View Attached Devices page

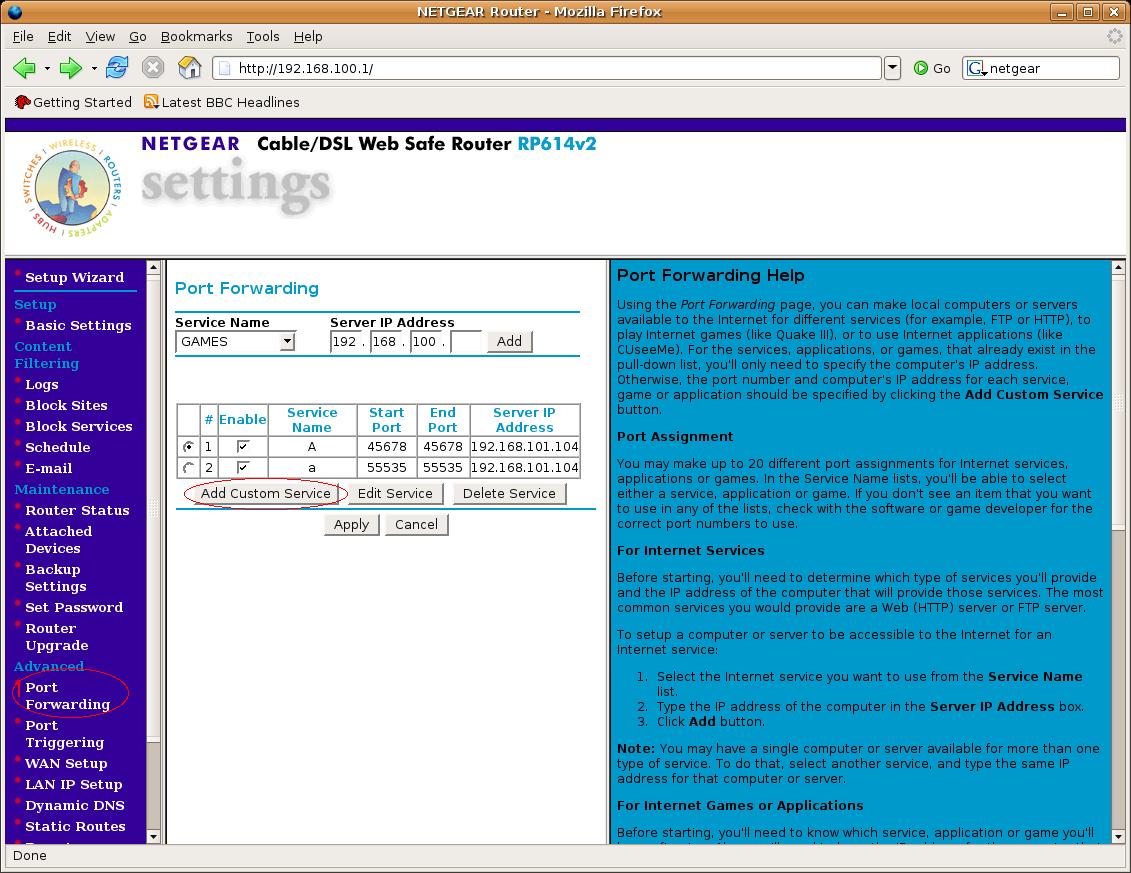[x=58, y=540]
